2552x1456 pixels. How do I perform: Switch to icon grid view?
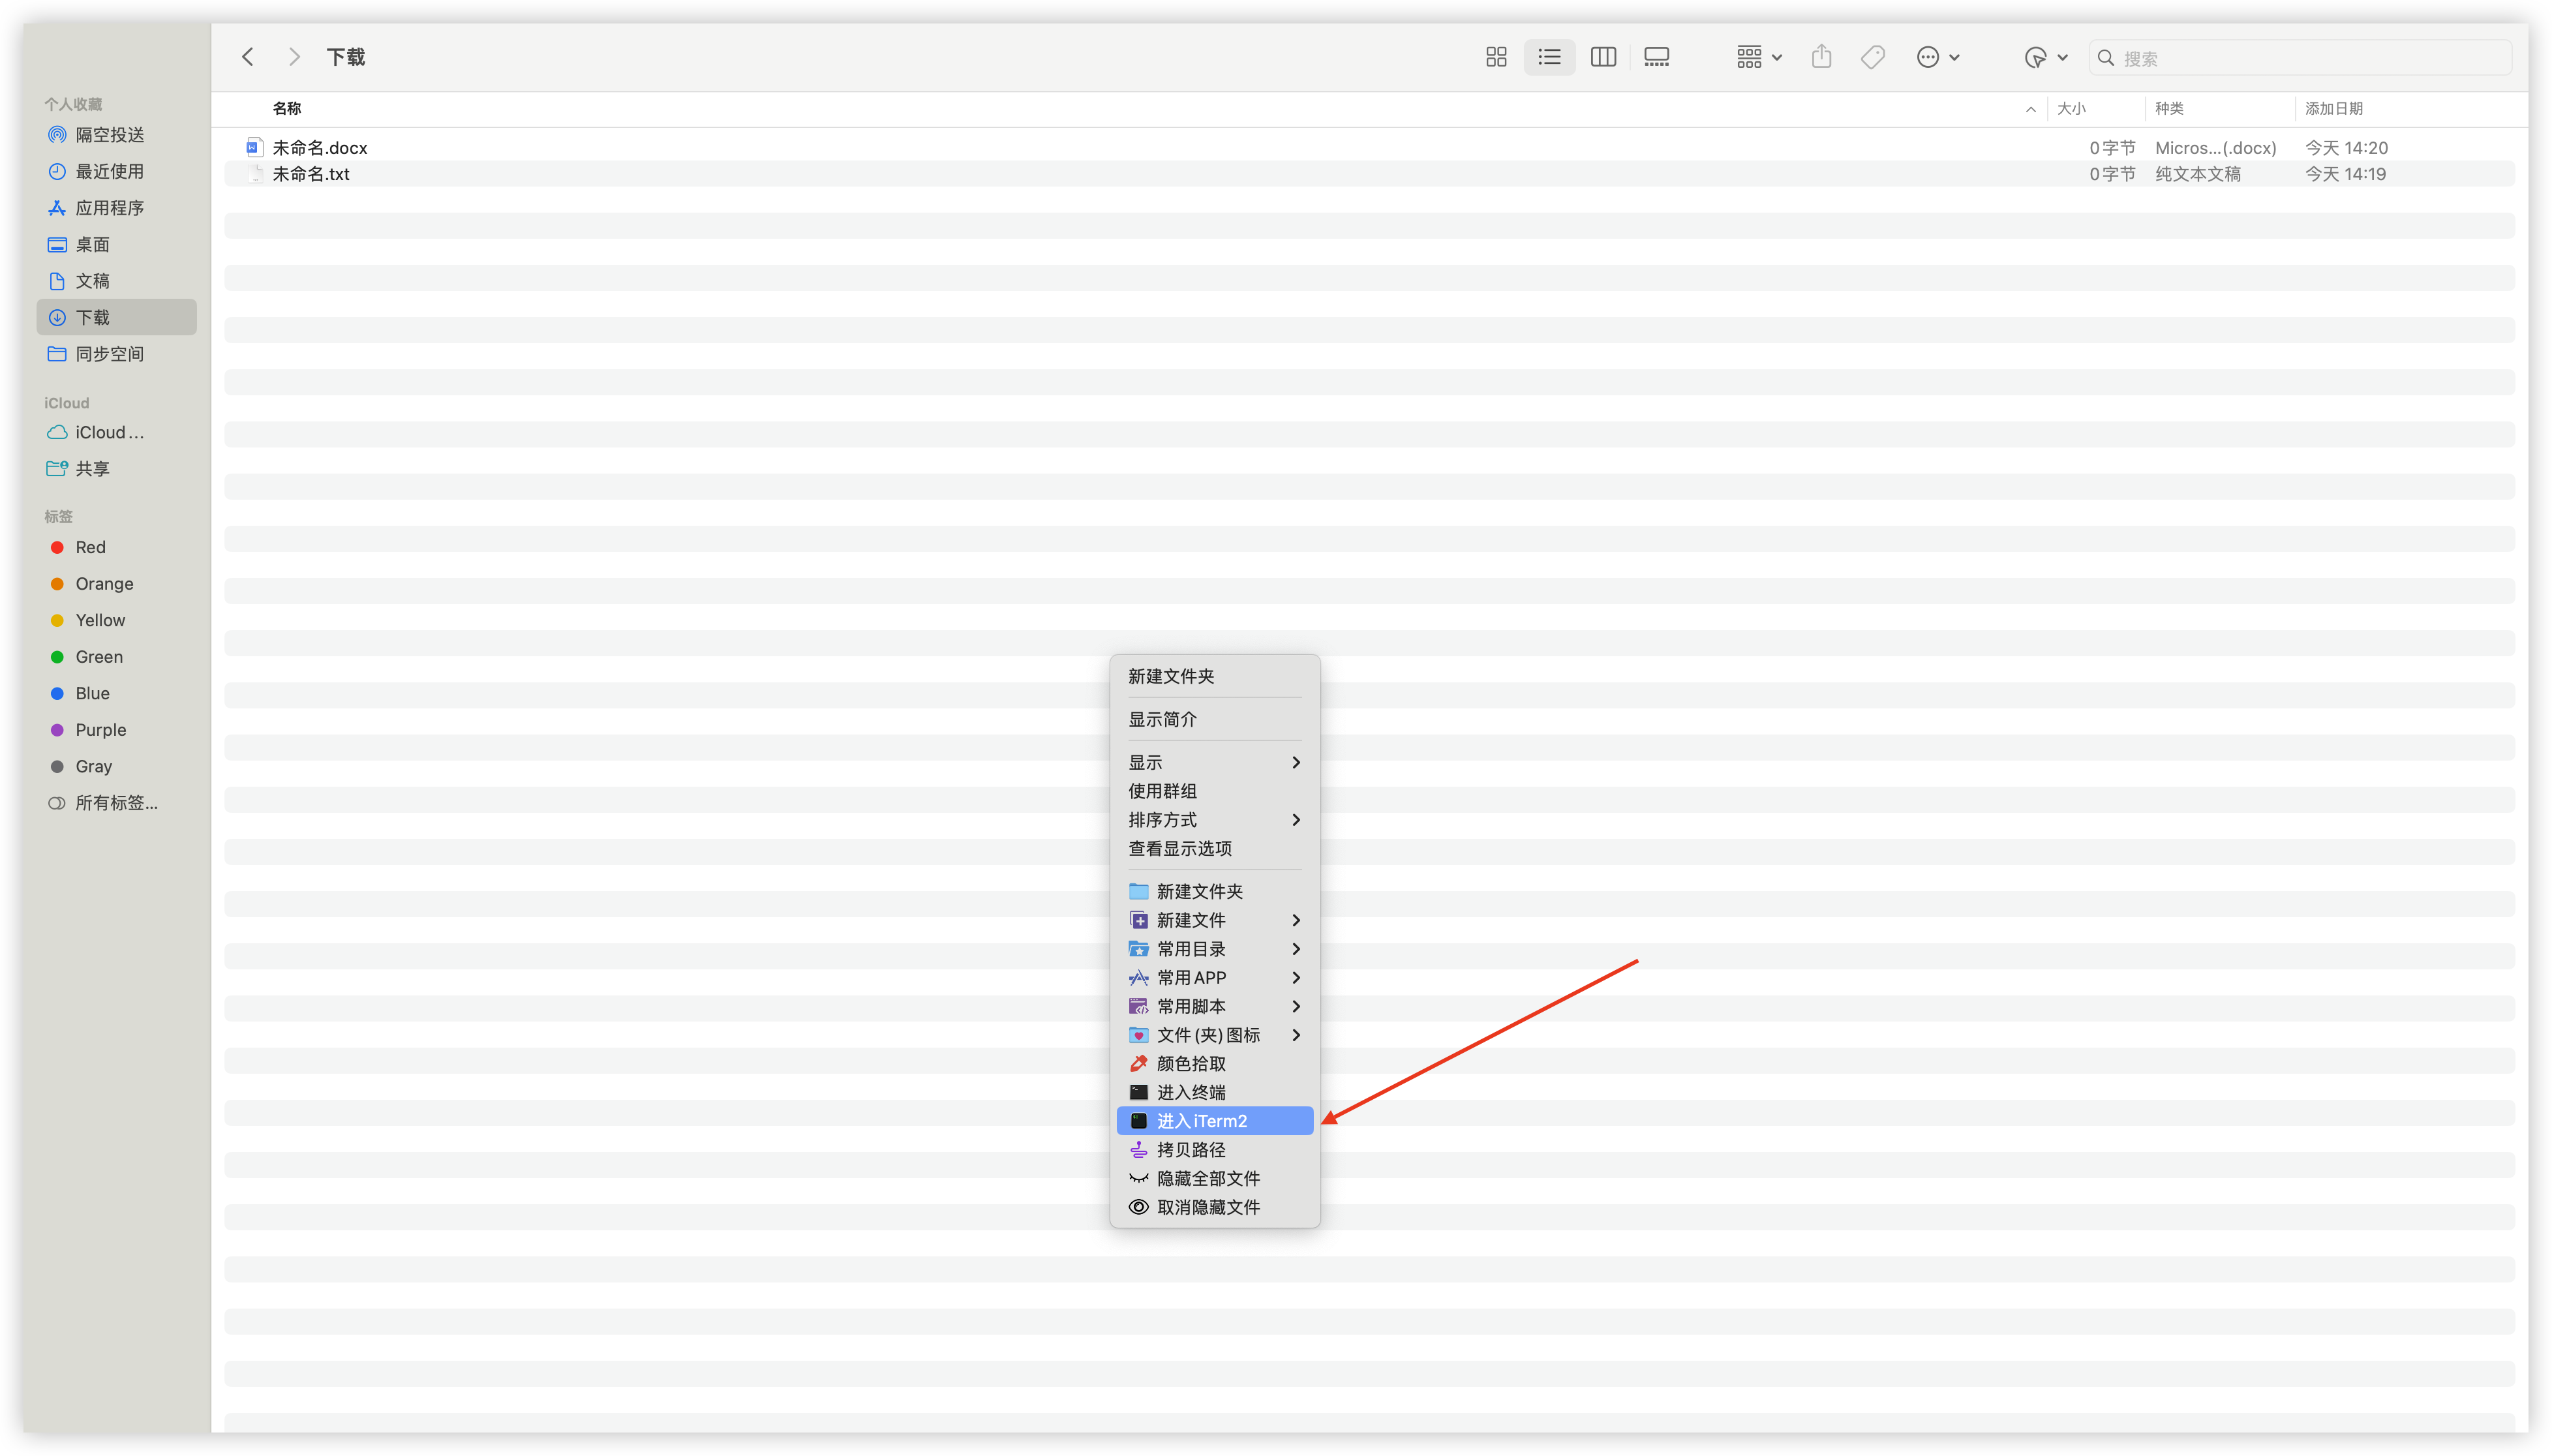pos(1496,57)
